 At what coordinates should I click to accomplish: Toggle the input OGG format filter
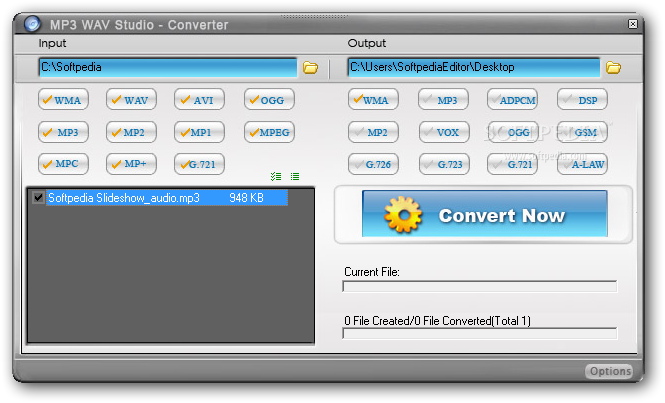point(269,100)
